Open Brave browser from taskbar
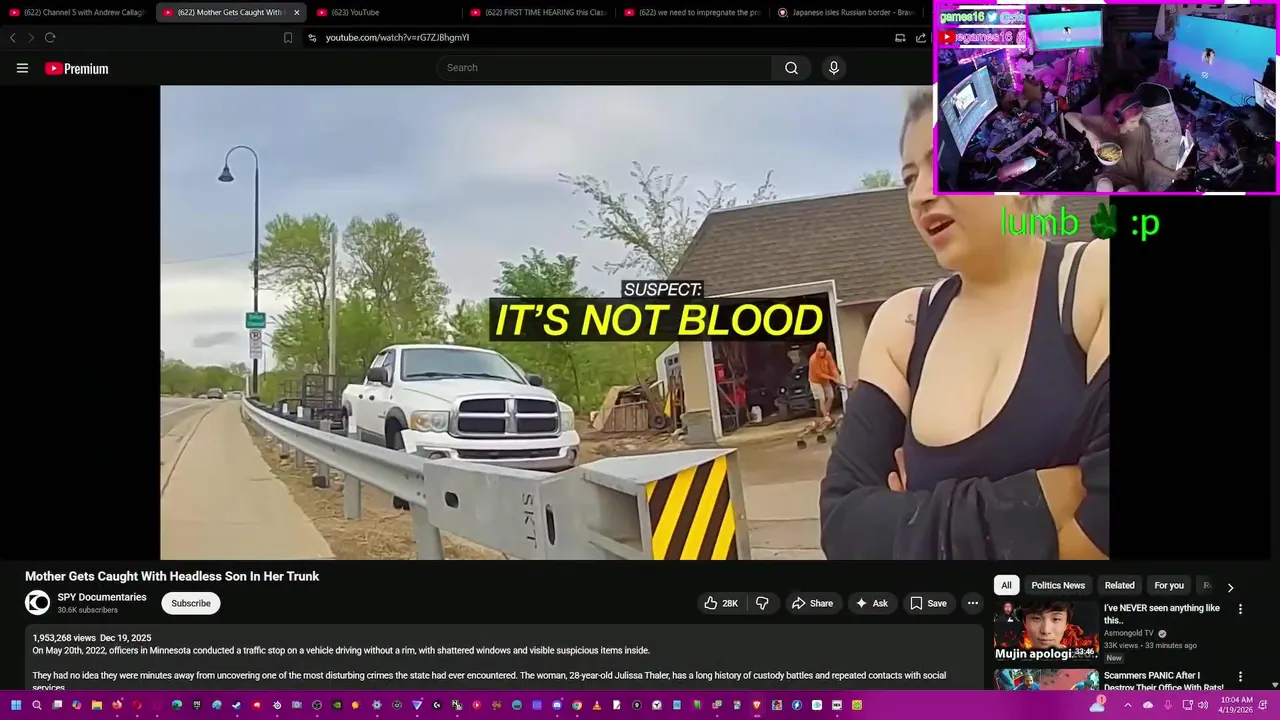Viewport: 1280px width, 720px height. pyautogui.click(x=757, y=705)
